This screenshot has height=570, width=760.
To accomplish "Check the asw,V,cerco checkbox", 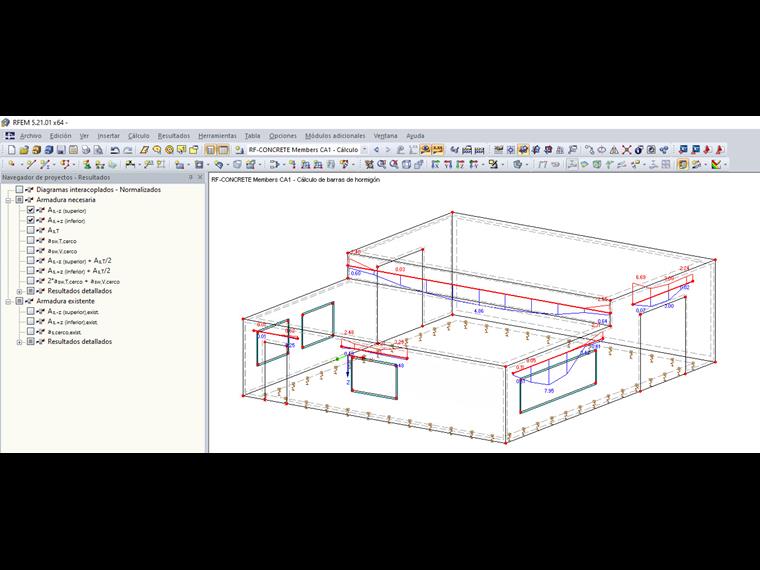I will (31, 251).
